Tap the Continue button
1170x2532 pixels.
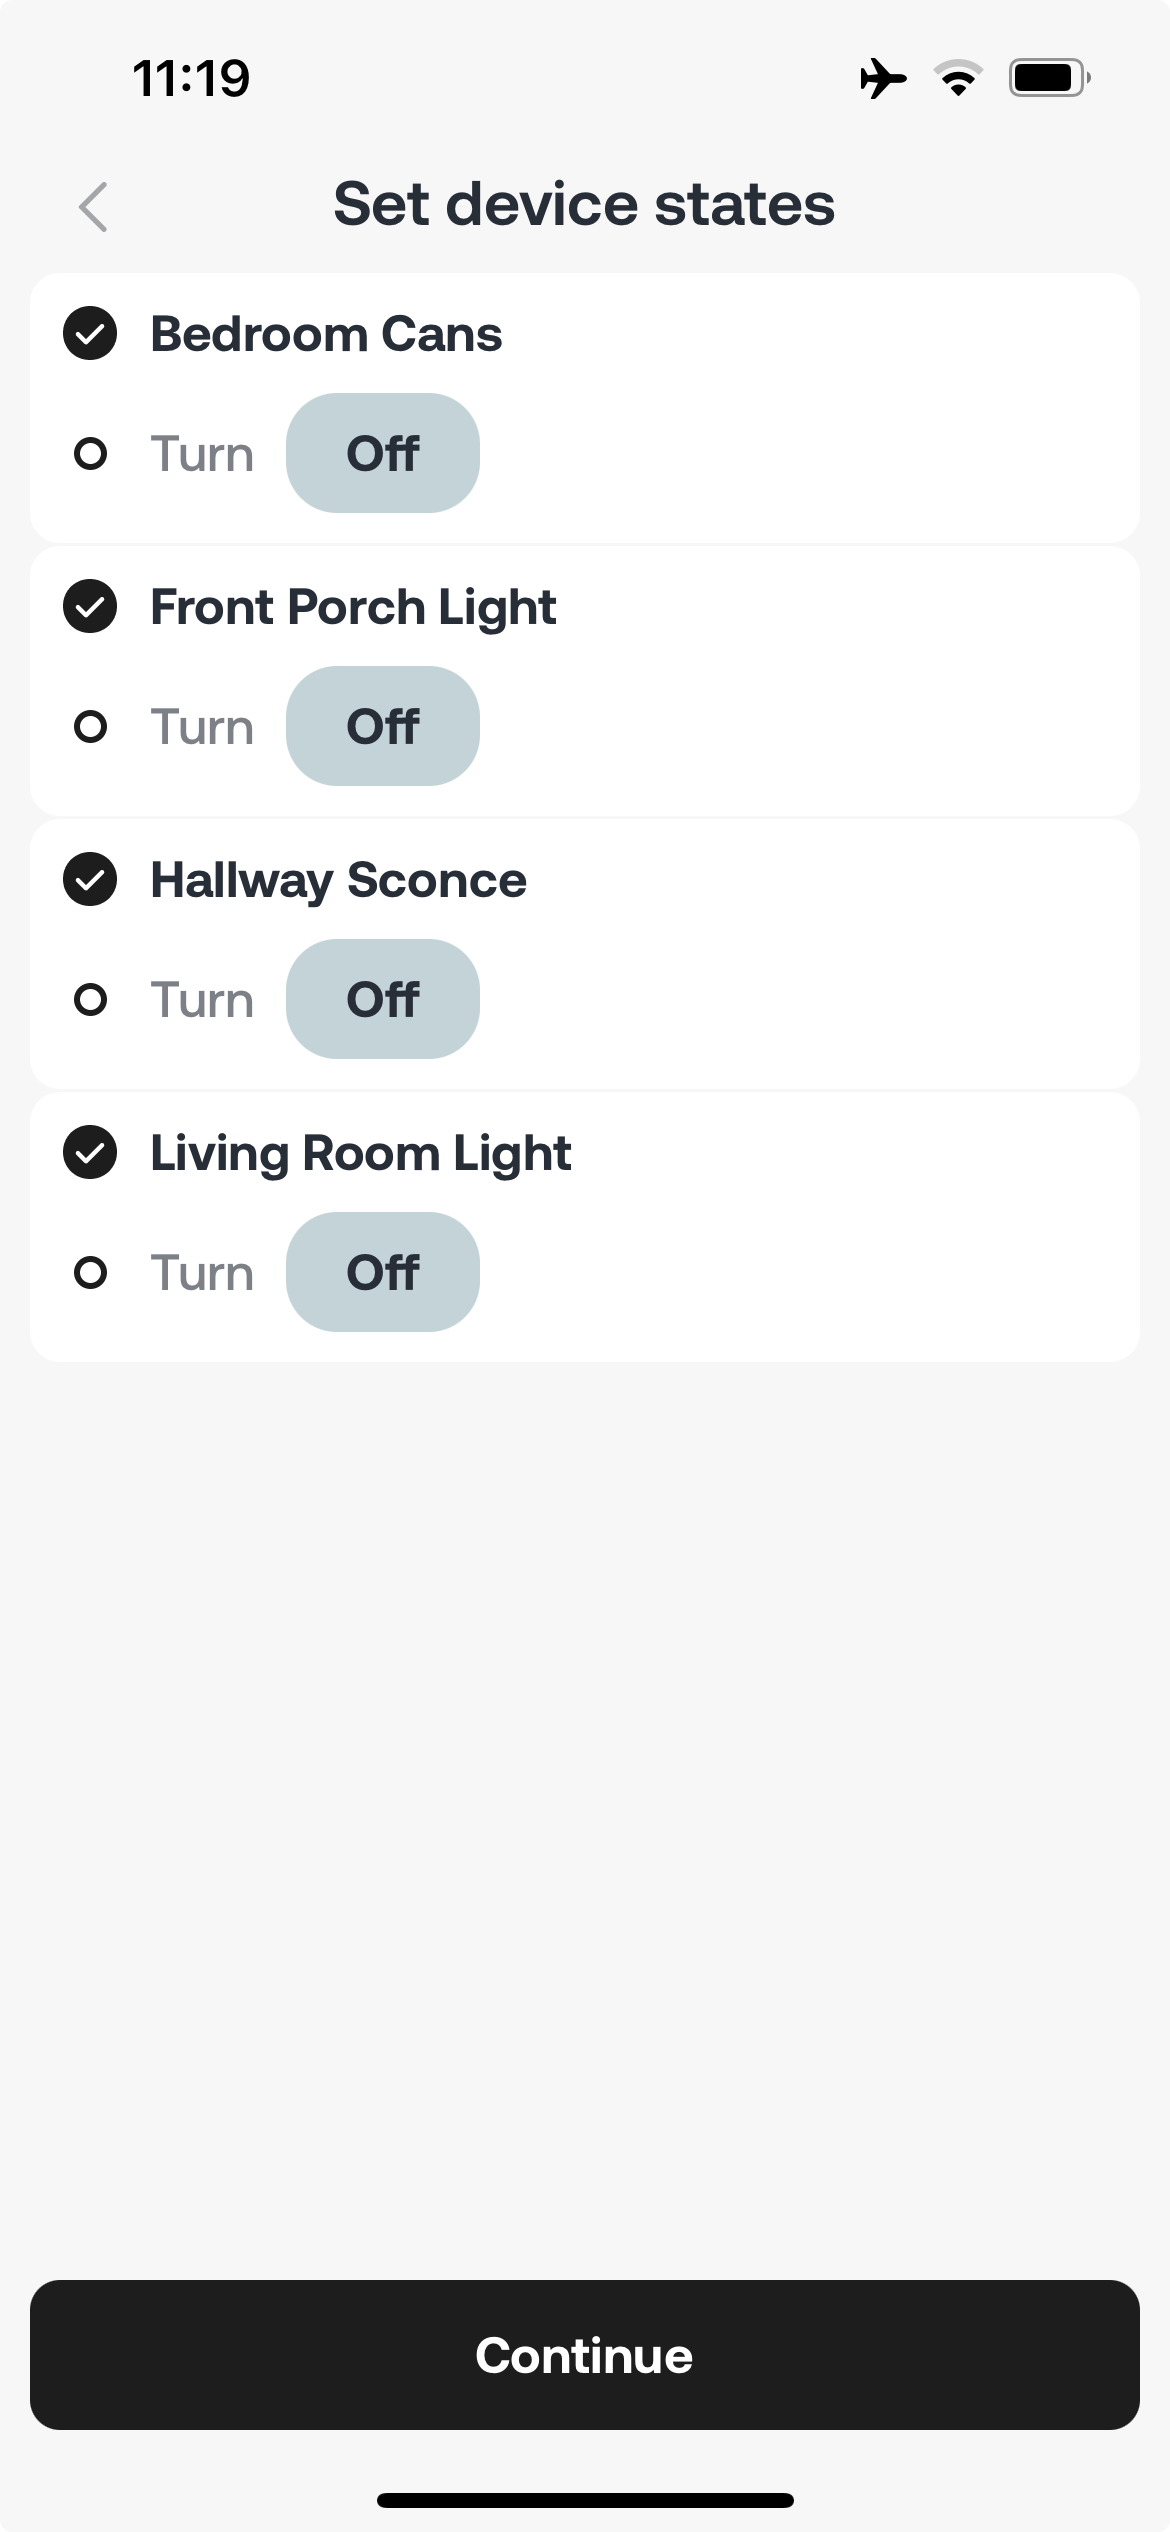(585, 2355)
